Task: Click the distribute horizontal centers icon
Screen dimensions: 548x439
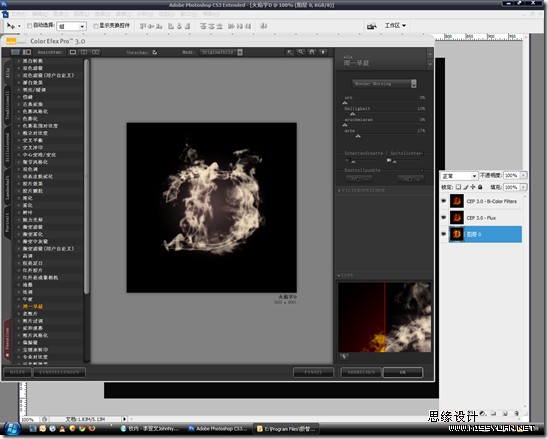Action: coord(240,26)
